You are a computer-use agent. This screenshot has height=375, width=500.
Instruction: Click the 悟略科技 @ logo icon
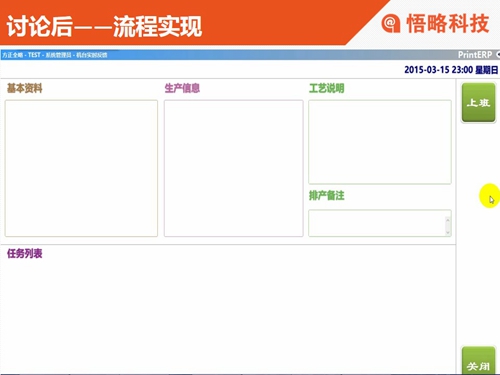(391, 23)
